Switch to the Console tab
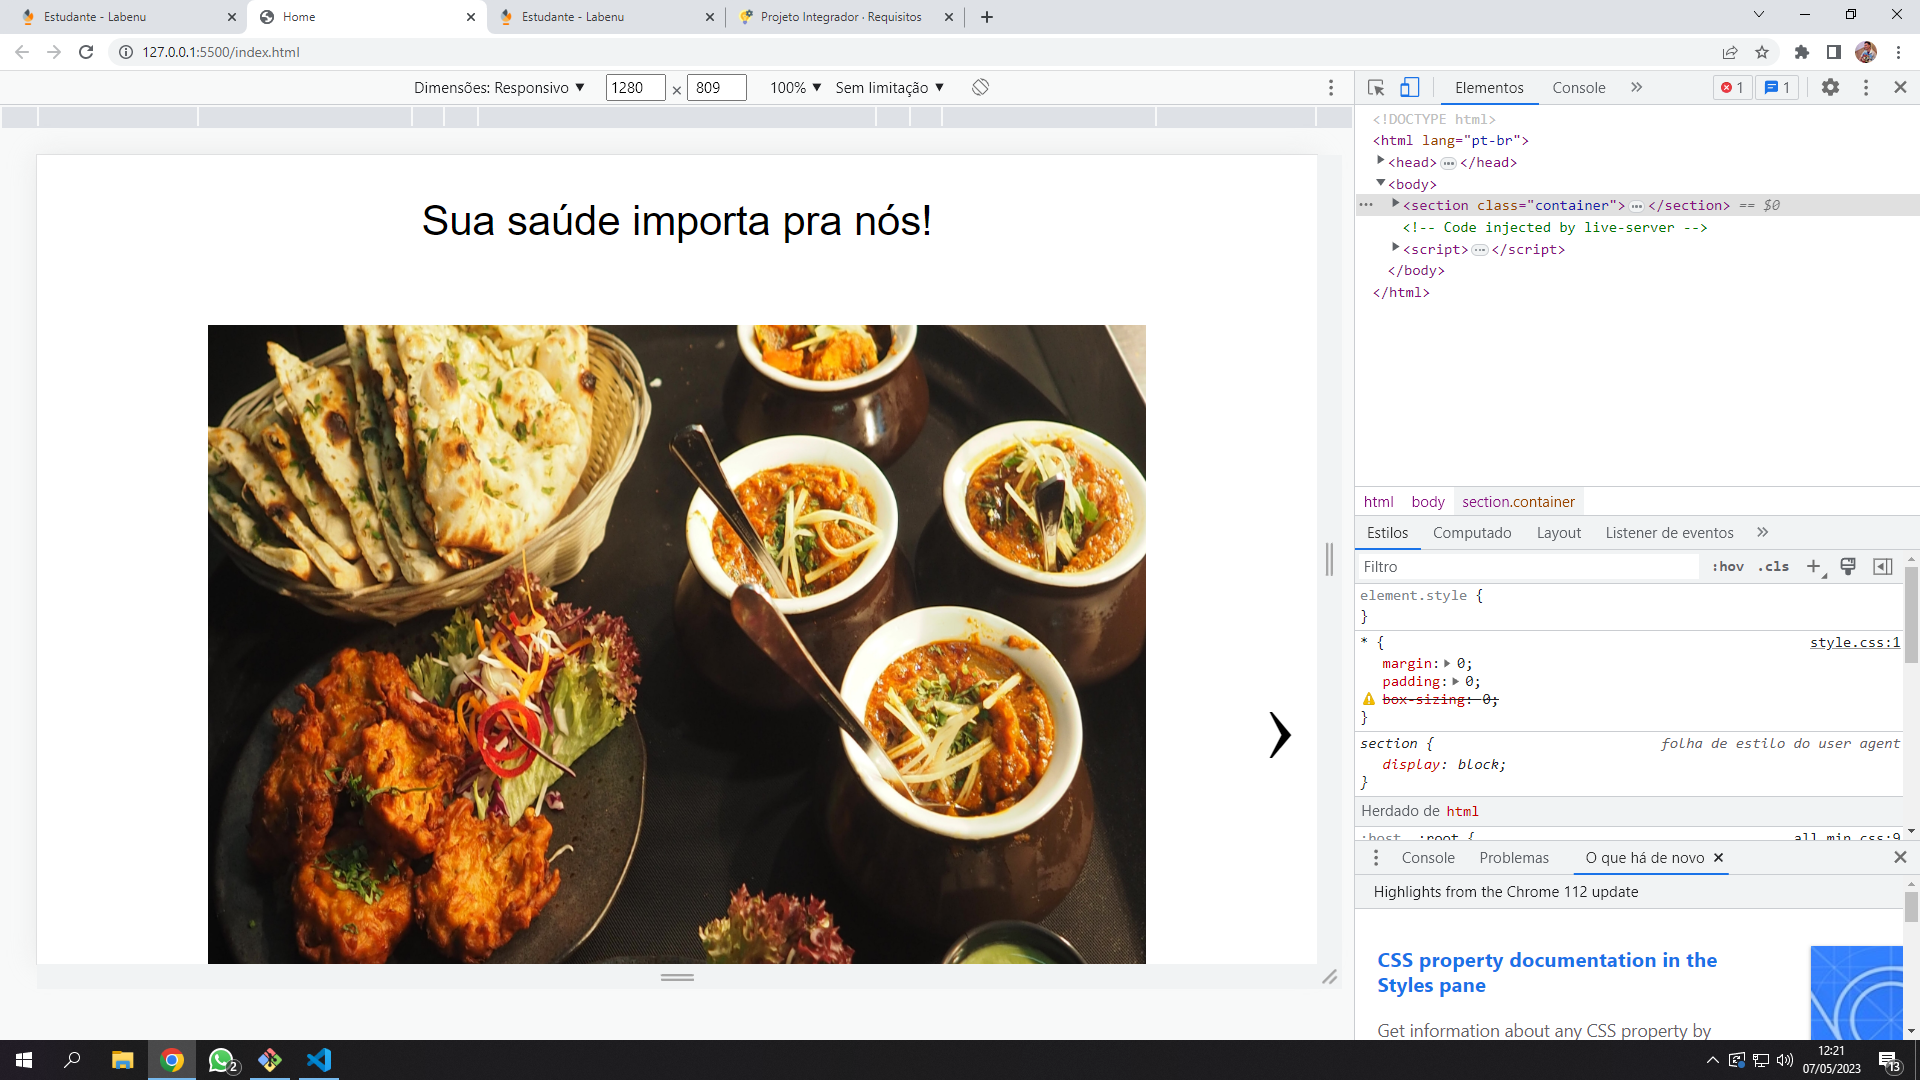Viewport: 1920px width, 1080px height. coord(1578,88)
